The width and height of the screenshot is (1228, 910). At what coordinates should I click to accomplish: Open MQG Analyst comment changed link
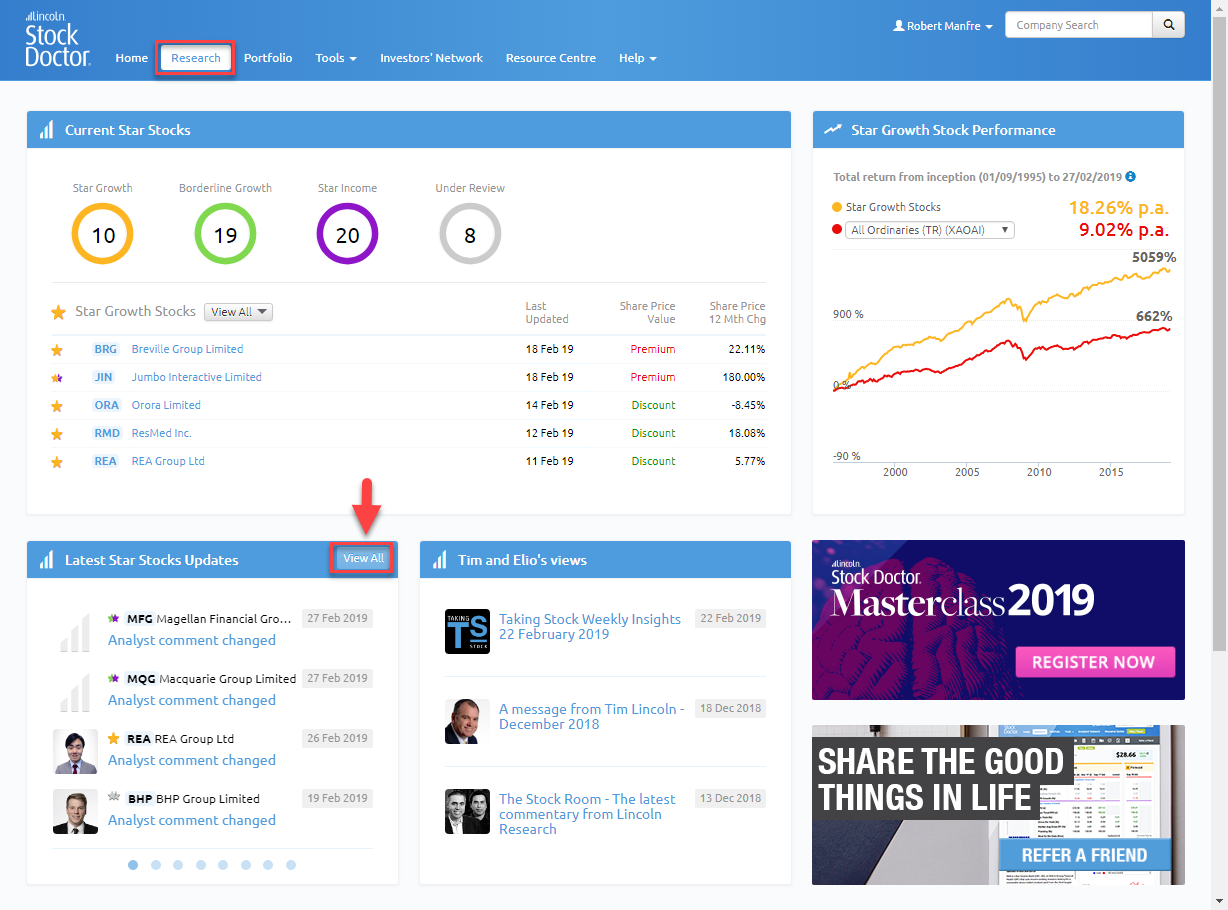(x=192, y=700)
